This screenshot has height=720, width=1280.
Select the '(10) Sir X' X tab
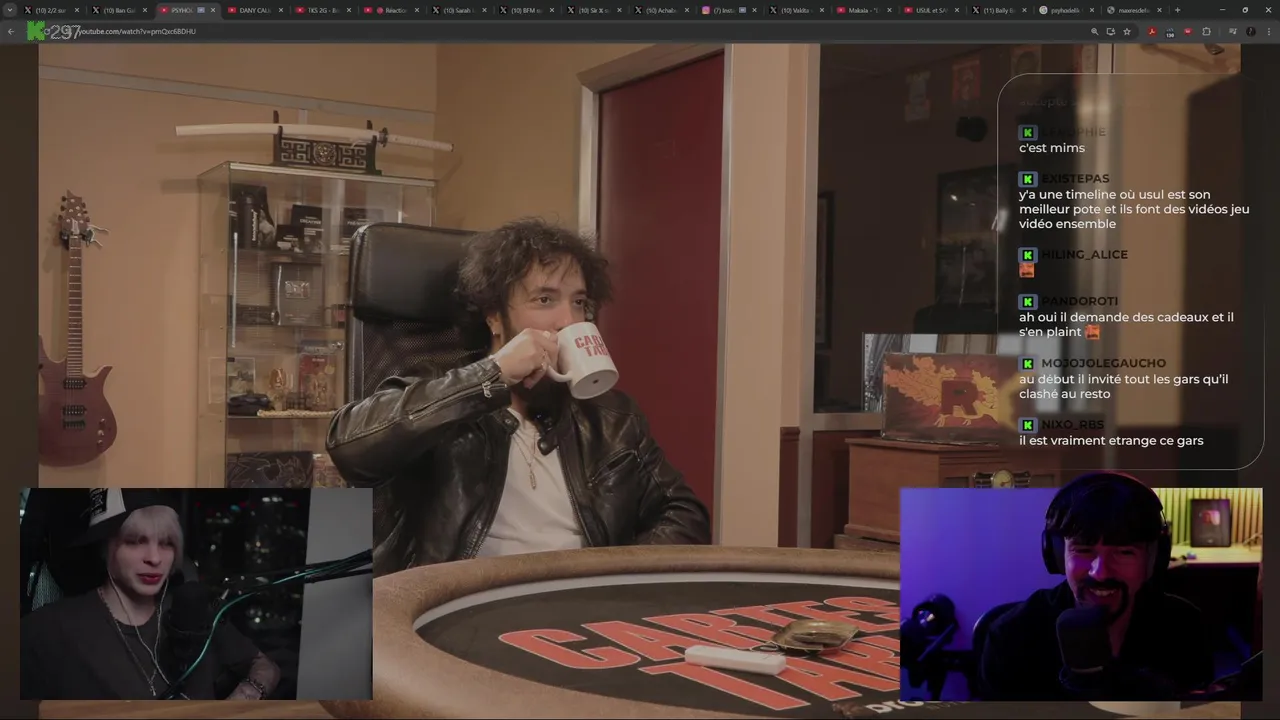pyautogui.click(x=594, y=10)
